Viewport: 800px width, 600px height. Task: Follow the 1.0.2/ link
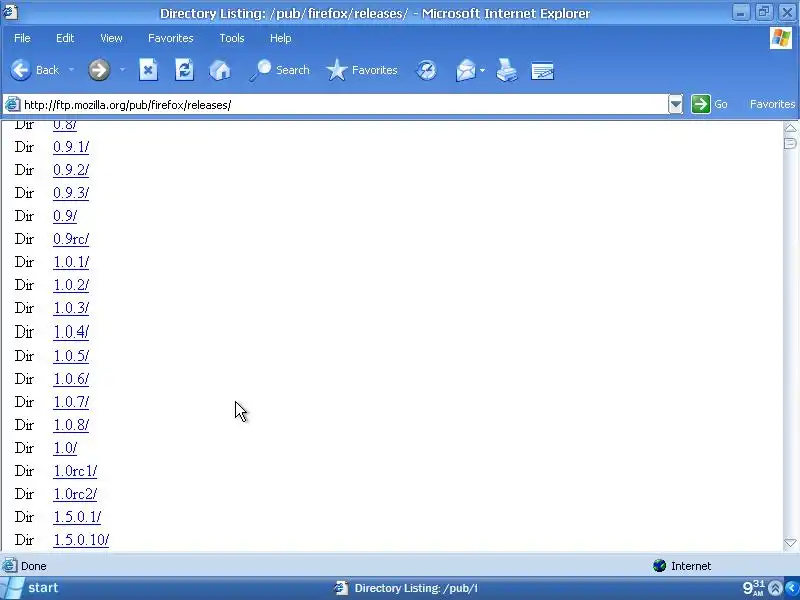click(71, 285)
